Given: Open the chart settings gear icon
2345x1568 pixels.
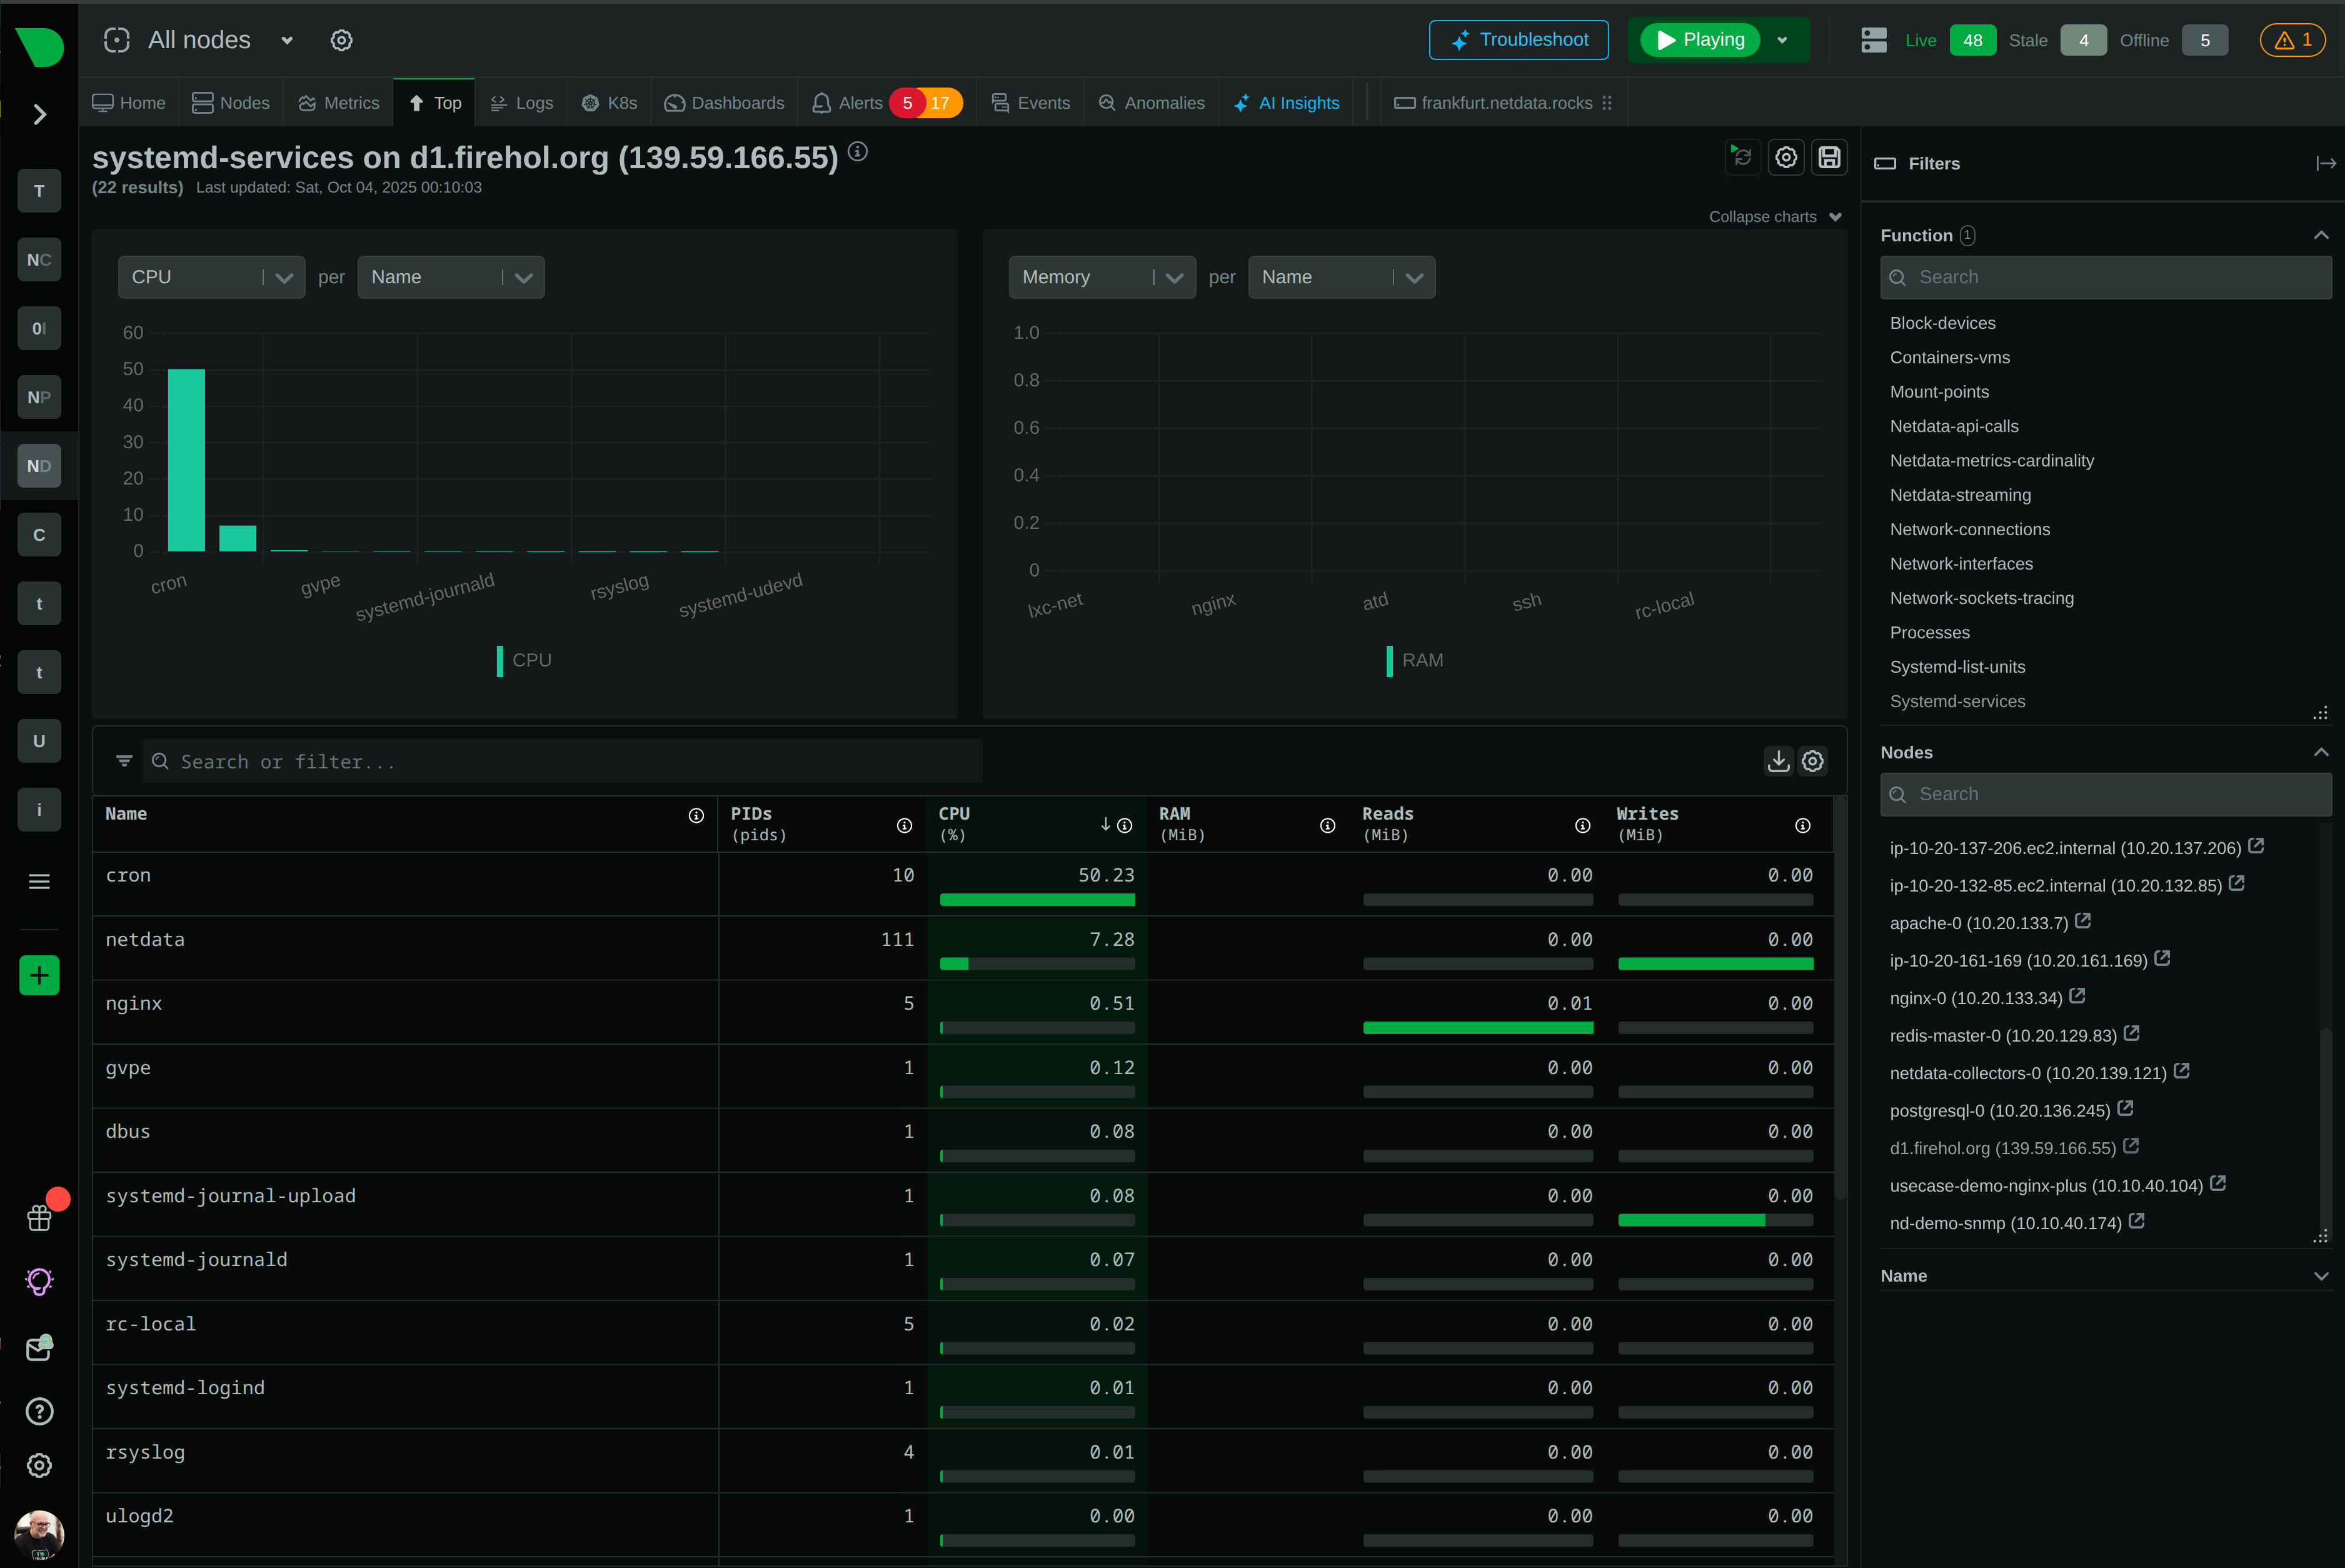Looking at the screenshot, I should point(1786,157).
